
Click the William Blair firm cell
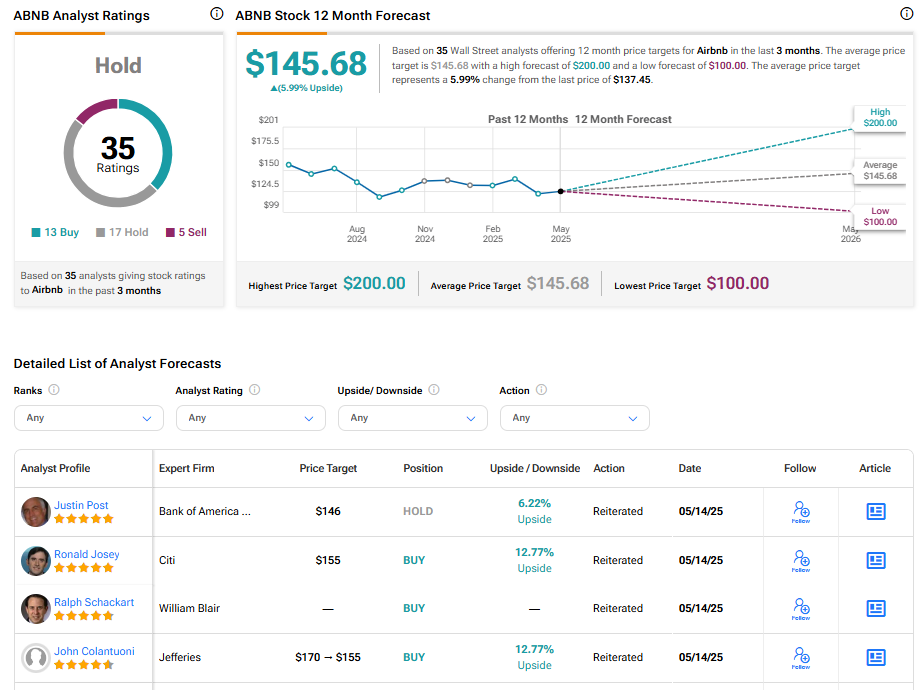click(x=189, y=609)
